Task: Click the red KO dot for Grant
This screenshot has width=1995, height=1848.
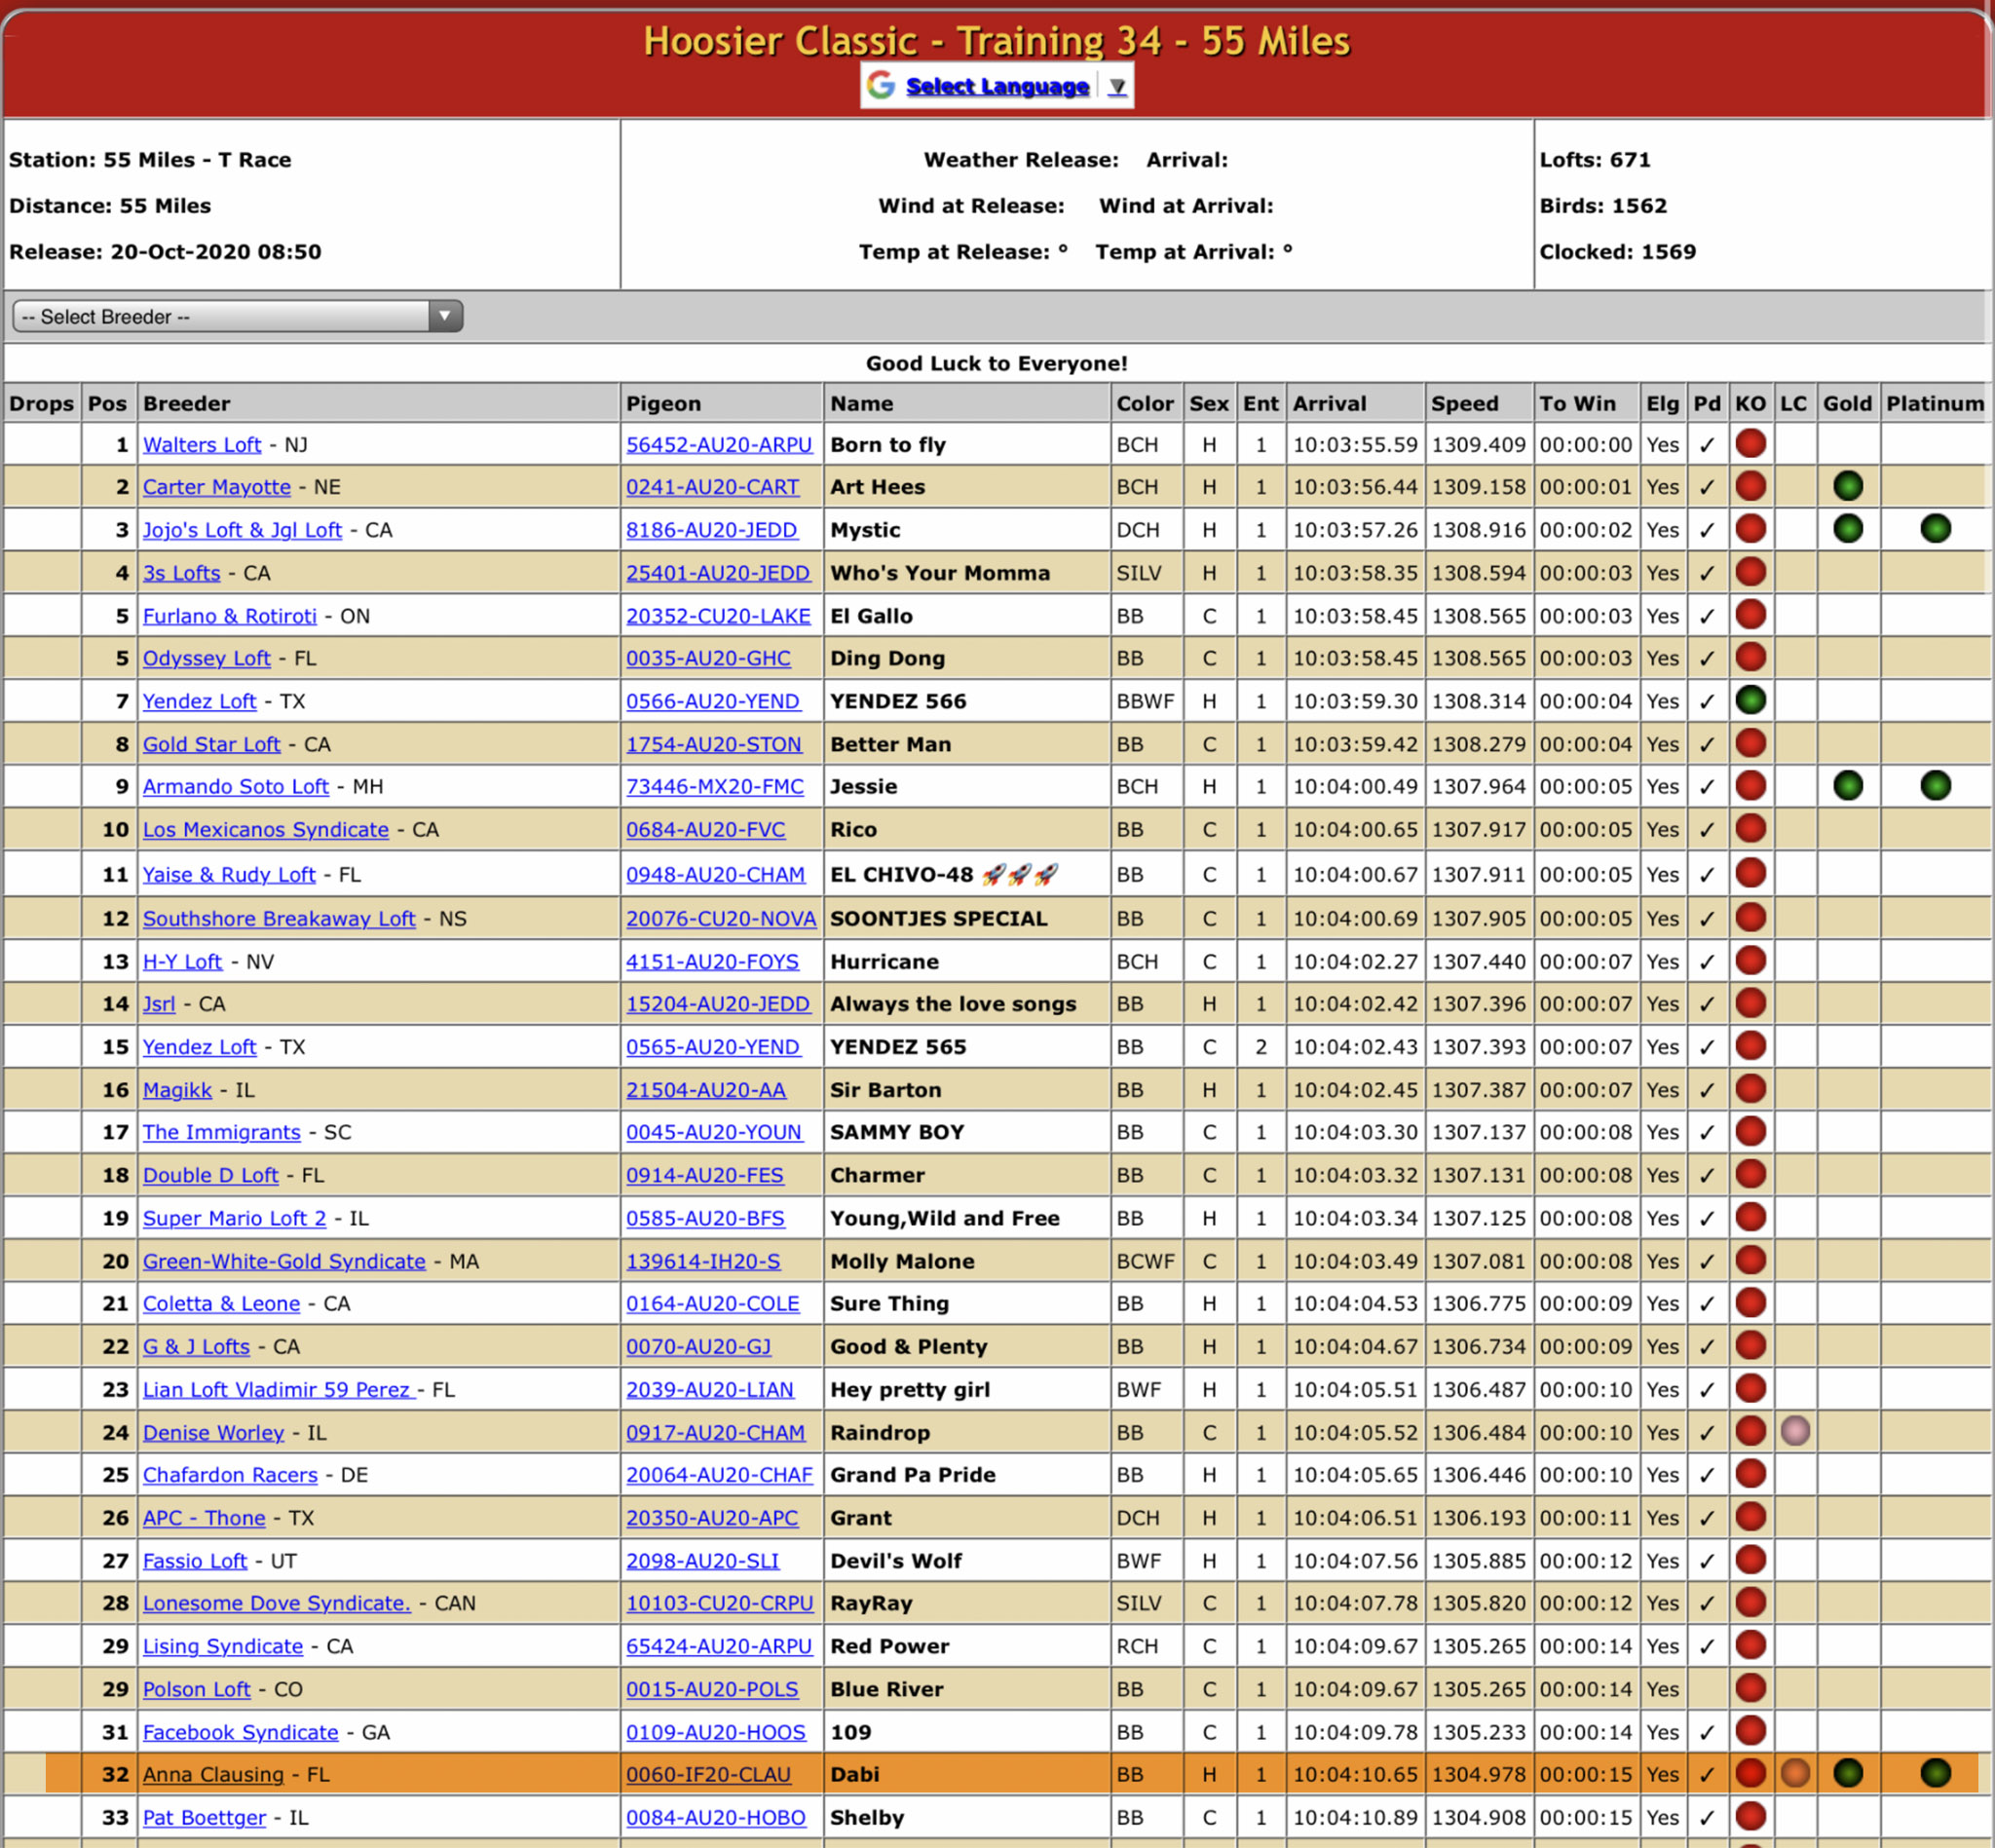Action: point(1750,1517)
